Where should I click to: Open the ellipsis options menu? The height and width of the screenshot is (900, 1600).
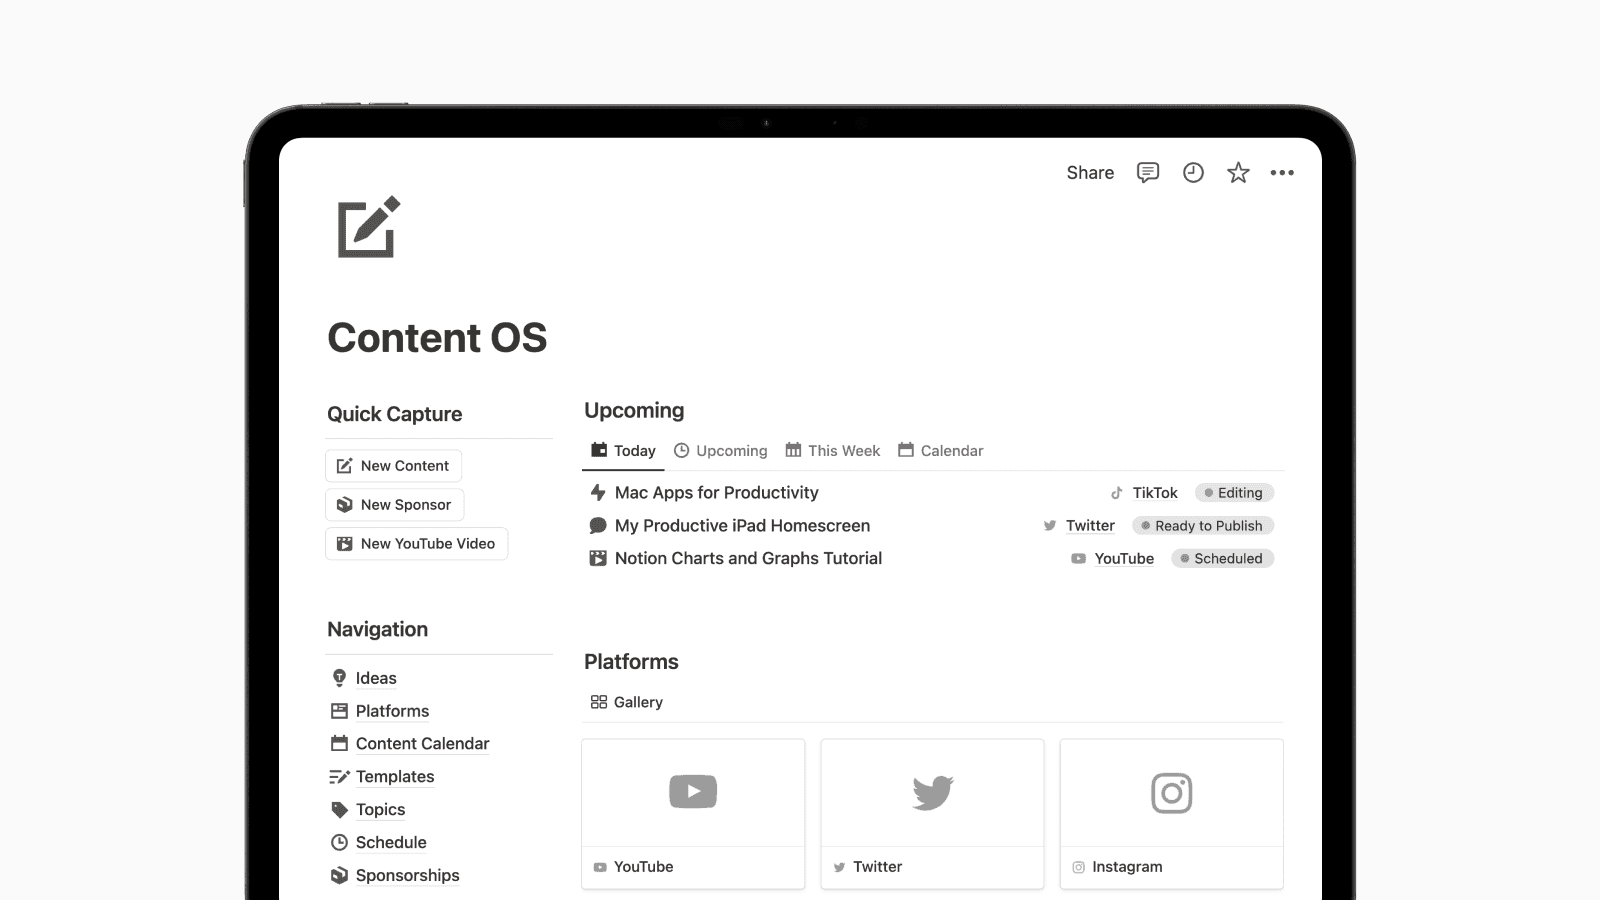1283,172
